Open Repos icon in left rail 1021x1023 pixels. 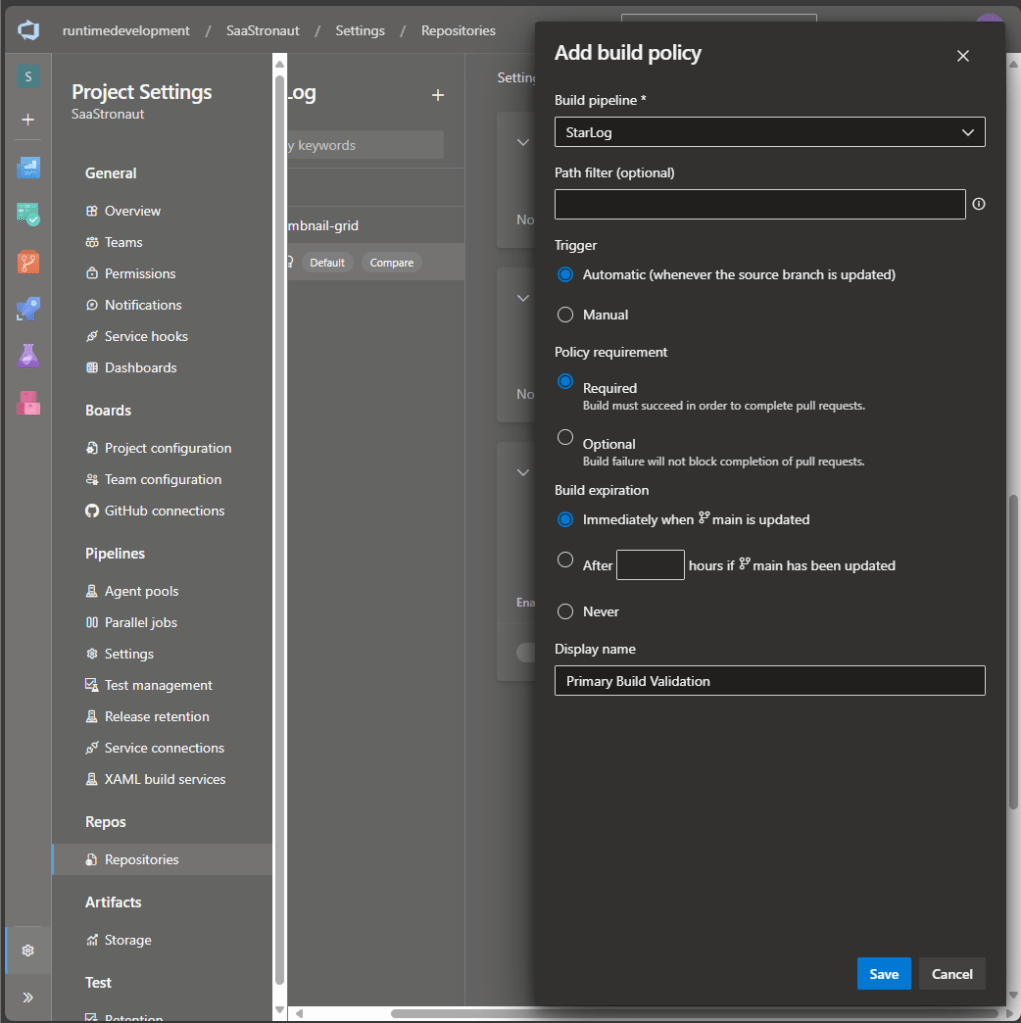pos(28,262)
